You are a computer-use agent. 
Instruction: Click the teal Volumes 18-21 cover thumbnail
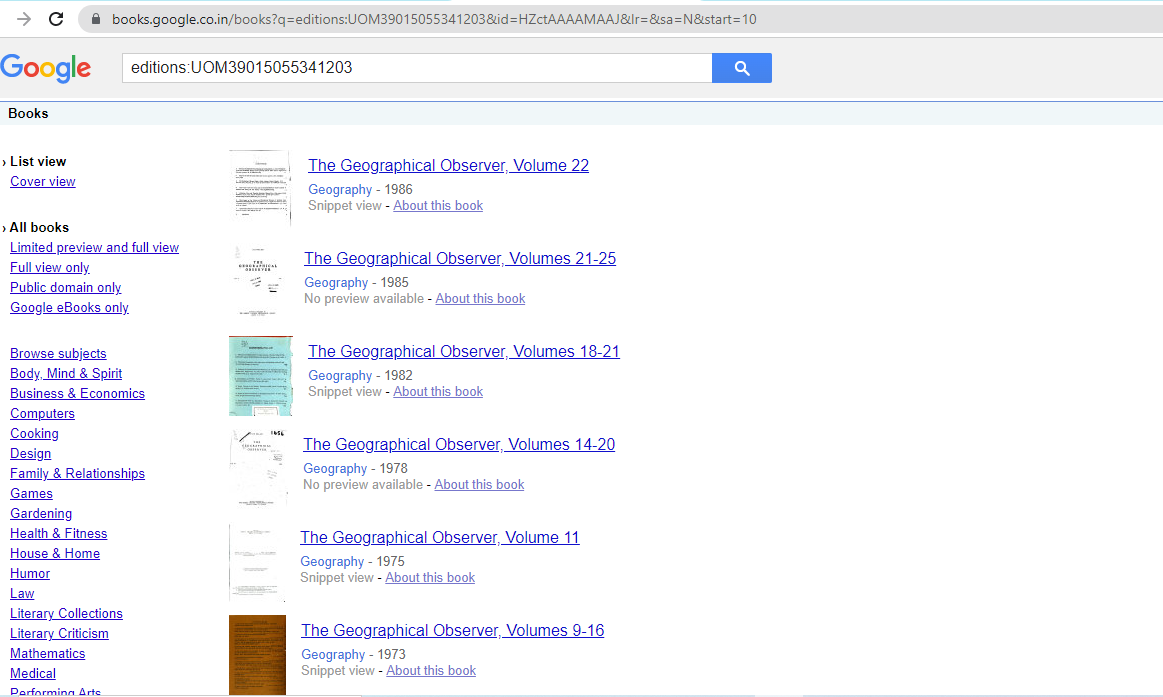(260, 376)
